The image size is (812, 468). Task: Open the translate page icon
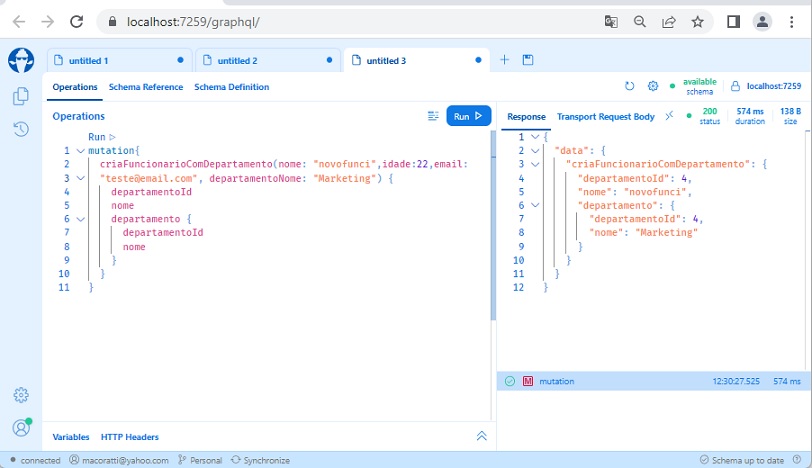pyautogui.click(x=611, y=22)
